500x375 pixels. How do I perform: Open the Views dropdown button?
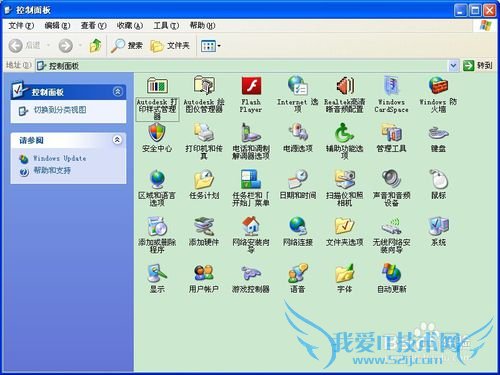click(211, 46)
